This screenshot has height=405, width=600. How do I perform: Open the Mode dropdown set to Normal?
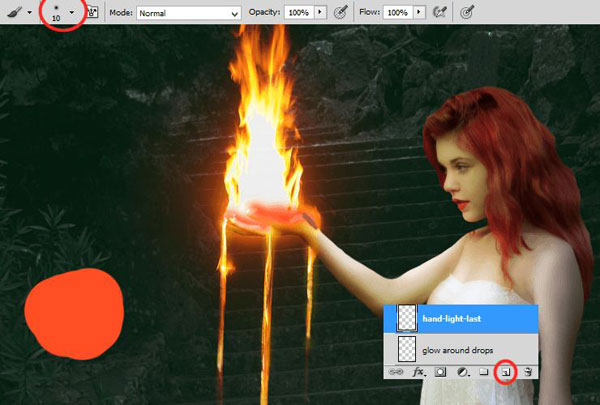click(x=189, y=13)
